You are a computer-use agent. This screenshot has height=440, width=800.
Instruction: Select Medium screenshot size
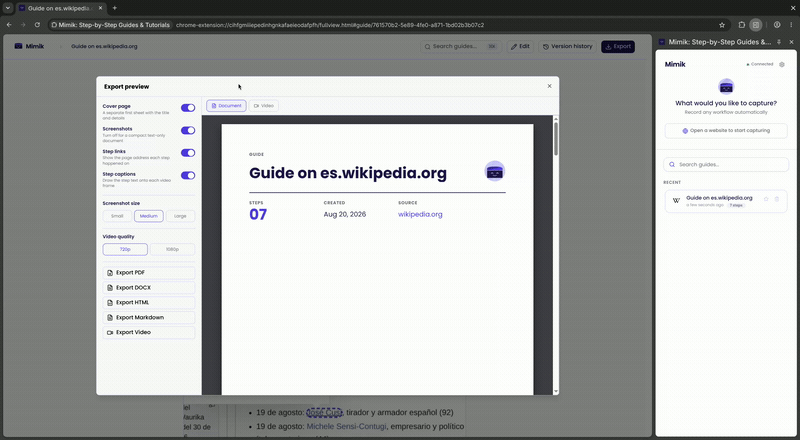[149, 216]
